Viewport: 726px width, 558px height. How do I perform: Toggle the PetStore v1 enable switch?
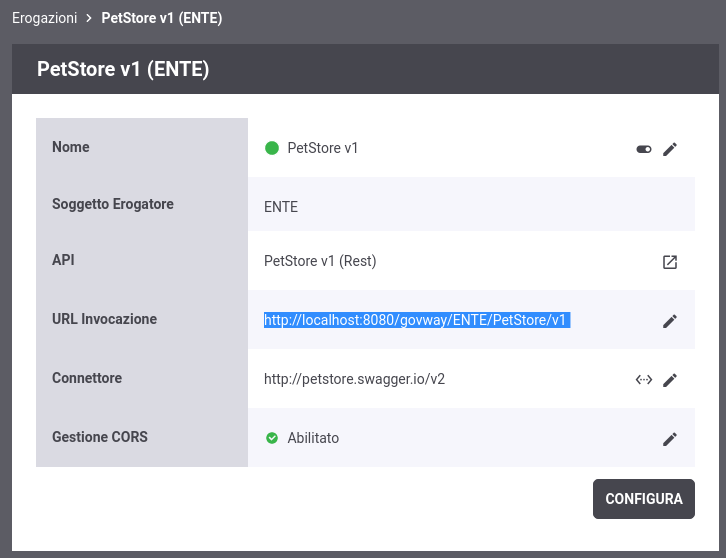(x=644, y=149)
